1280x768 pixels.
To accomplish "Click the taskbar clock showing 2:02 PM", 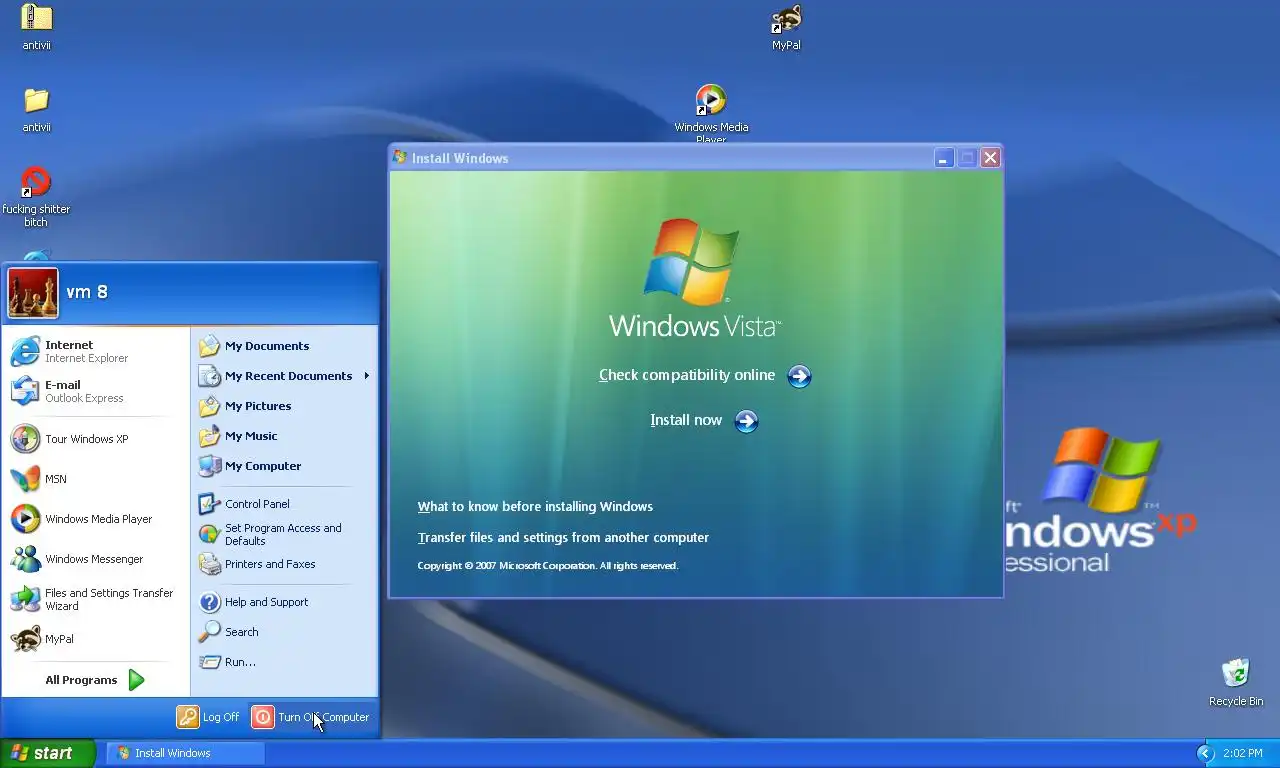I will pos(1243,753).
